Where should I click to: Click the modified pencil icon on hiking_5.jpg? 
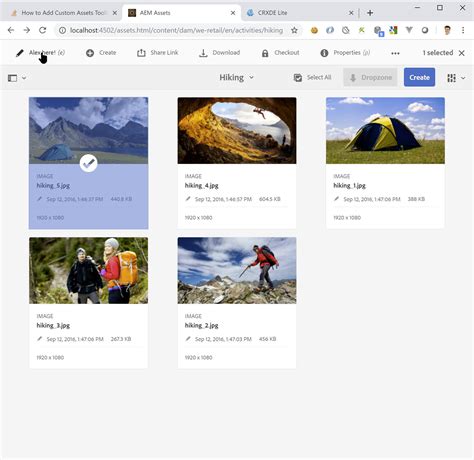click(x=39, y=199)
